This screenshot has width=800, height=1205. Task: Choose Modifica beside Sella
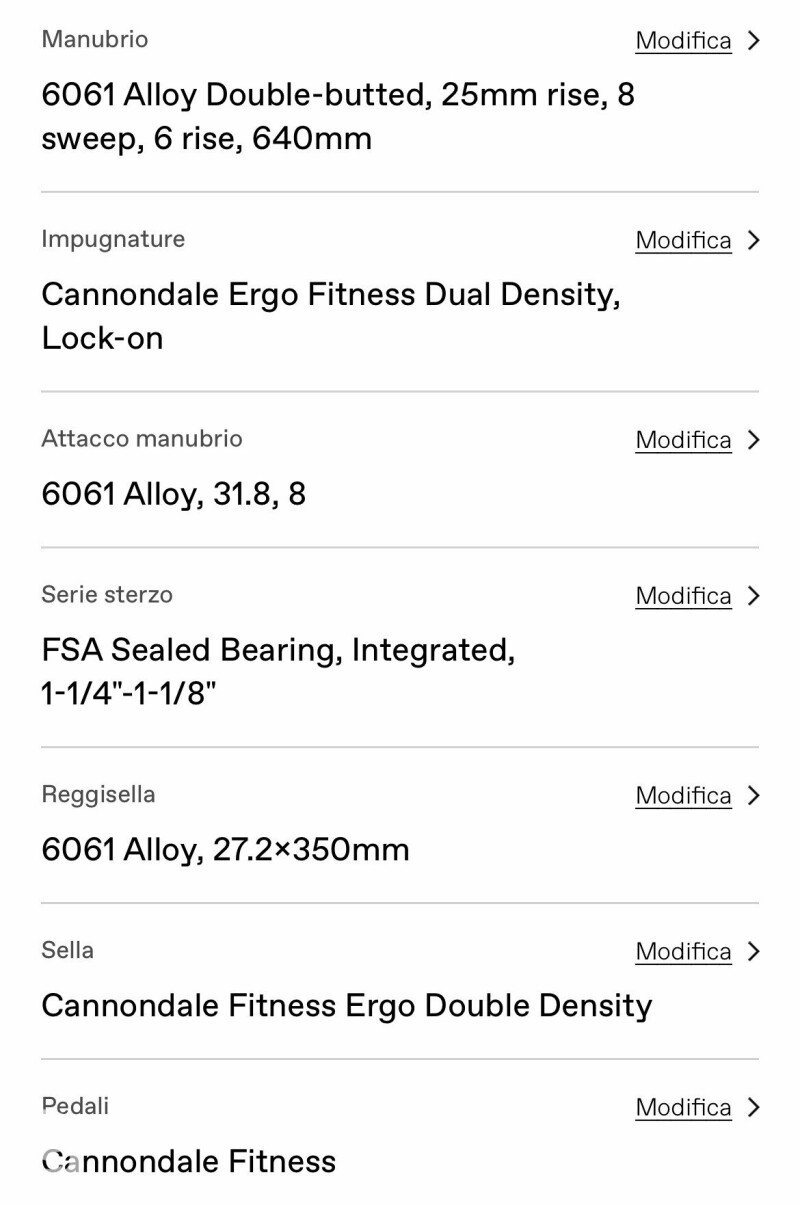(683, 952)
